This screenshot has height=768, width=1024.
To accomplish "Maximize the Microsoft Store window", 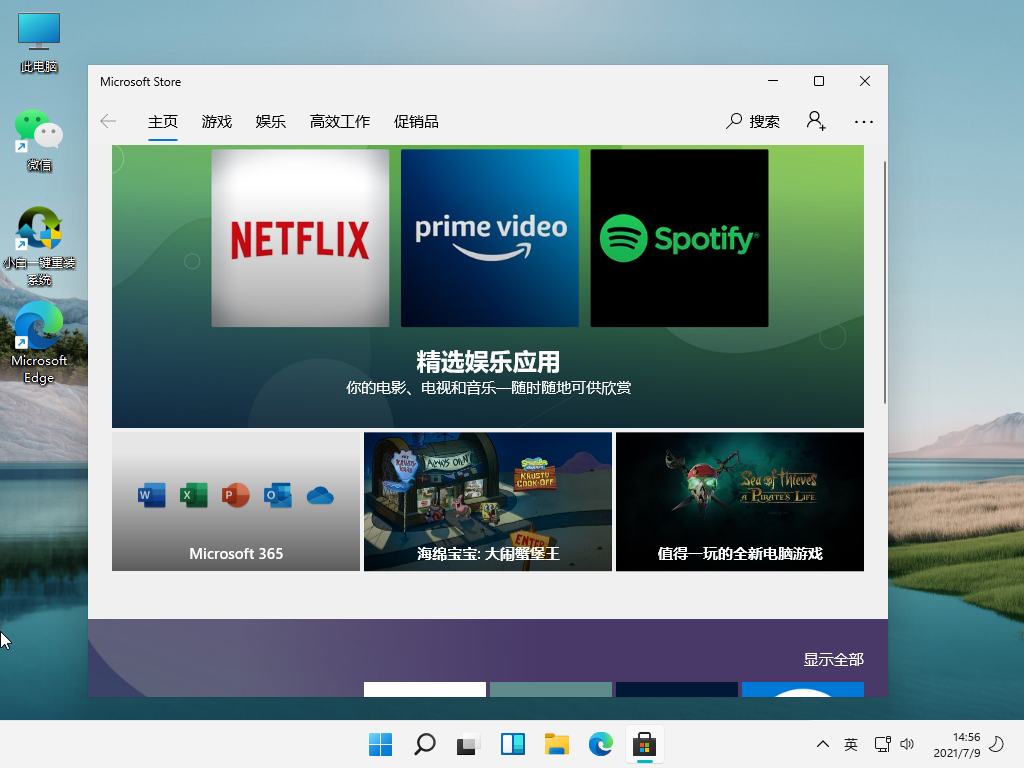I will point(819,81).
